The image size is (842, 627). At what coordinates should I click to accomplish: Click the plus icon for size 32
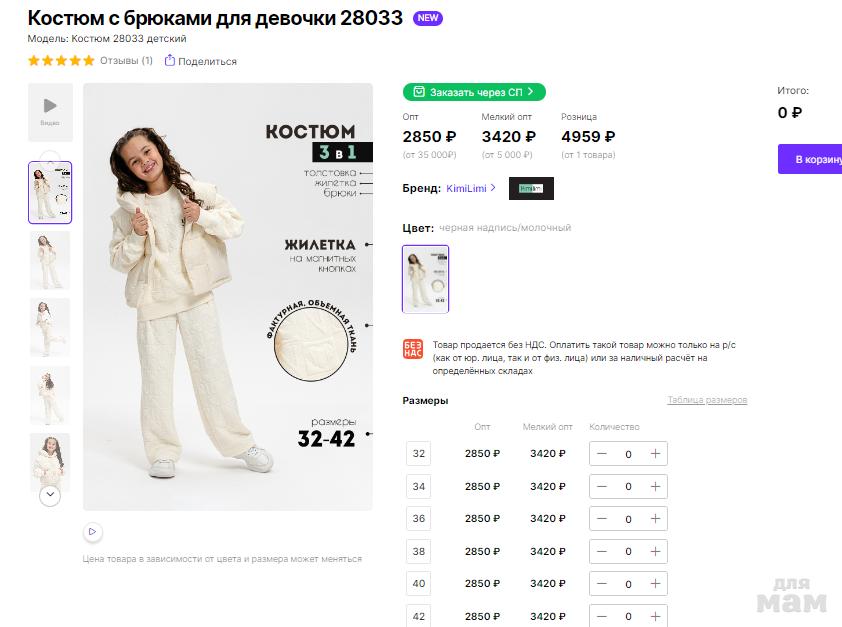coord(655,454)
